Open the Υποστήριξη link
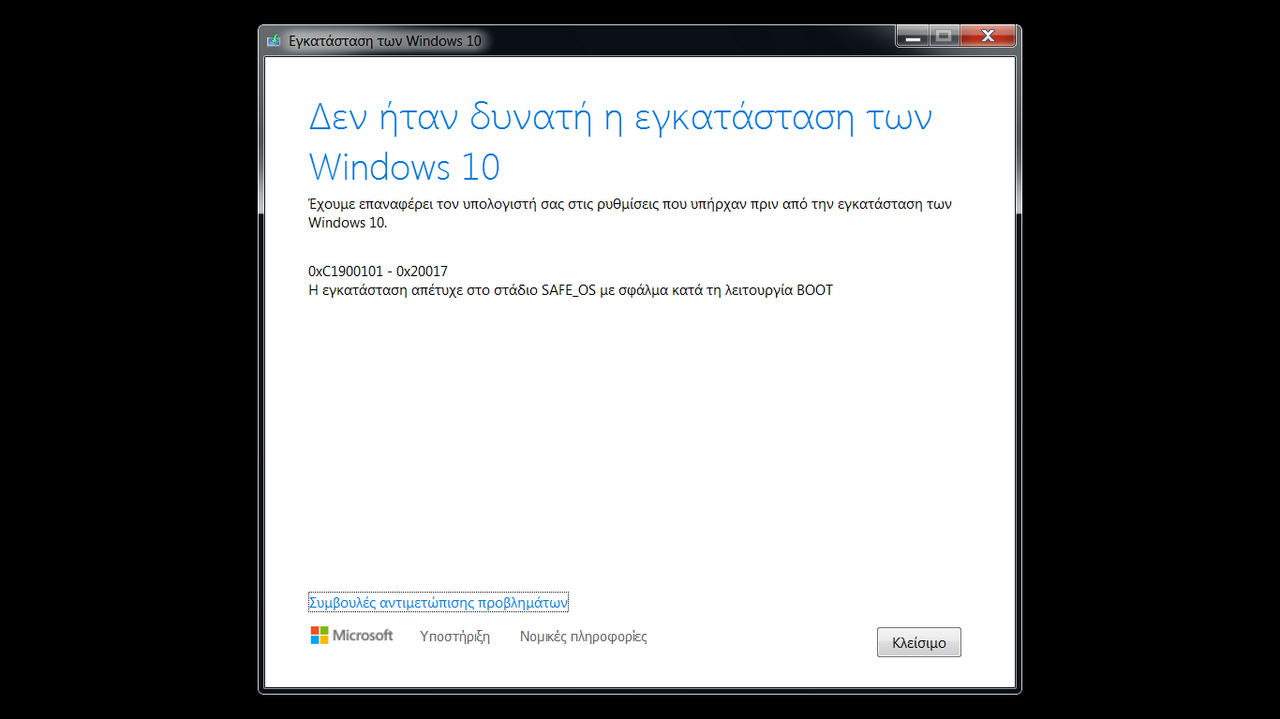Image resolution: width=1280 pixels, height=719 pixels. (455, 636)
